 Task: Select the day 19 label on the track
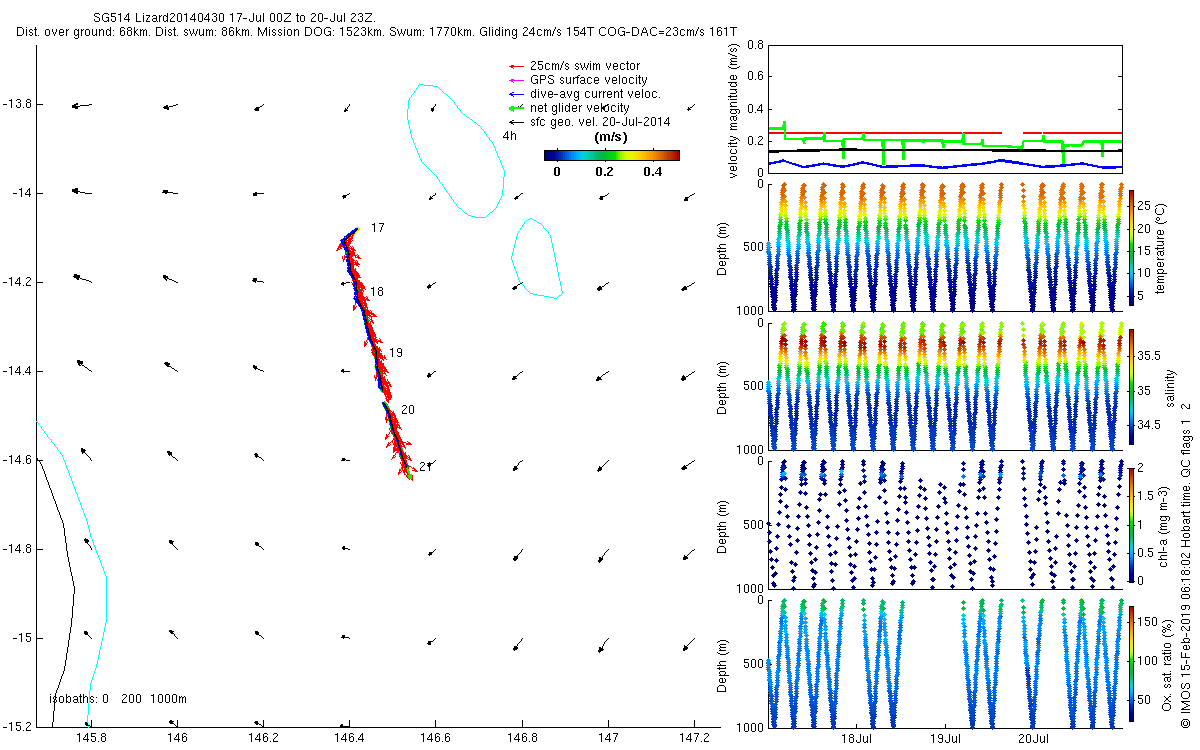click(x=396, y=353)
